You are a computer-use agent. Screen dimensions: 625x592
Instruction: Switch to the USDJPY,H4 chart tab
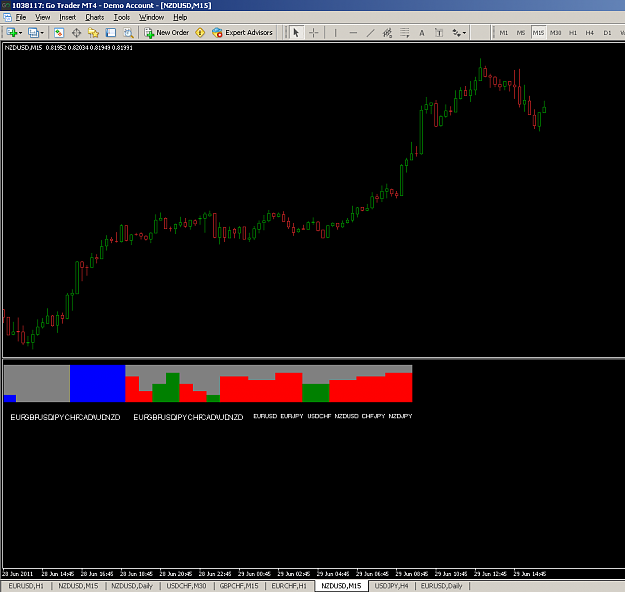(x=391, y=586)
